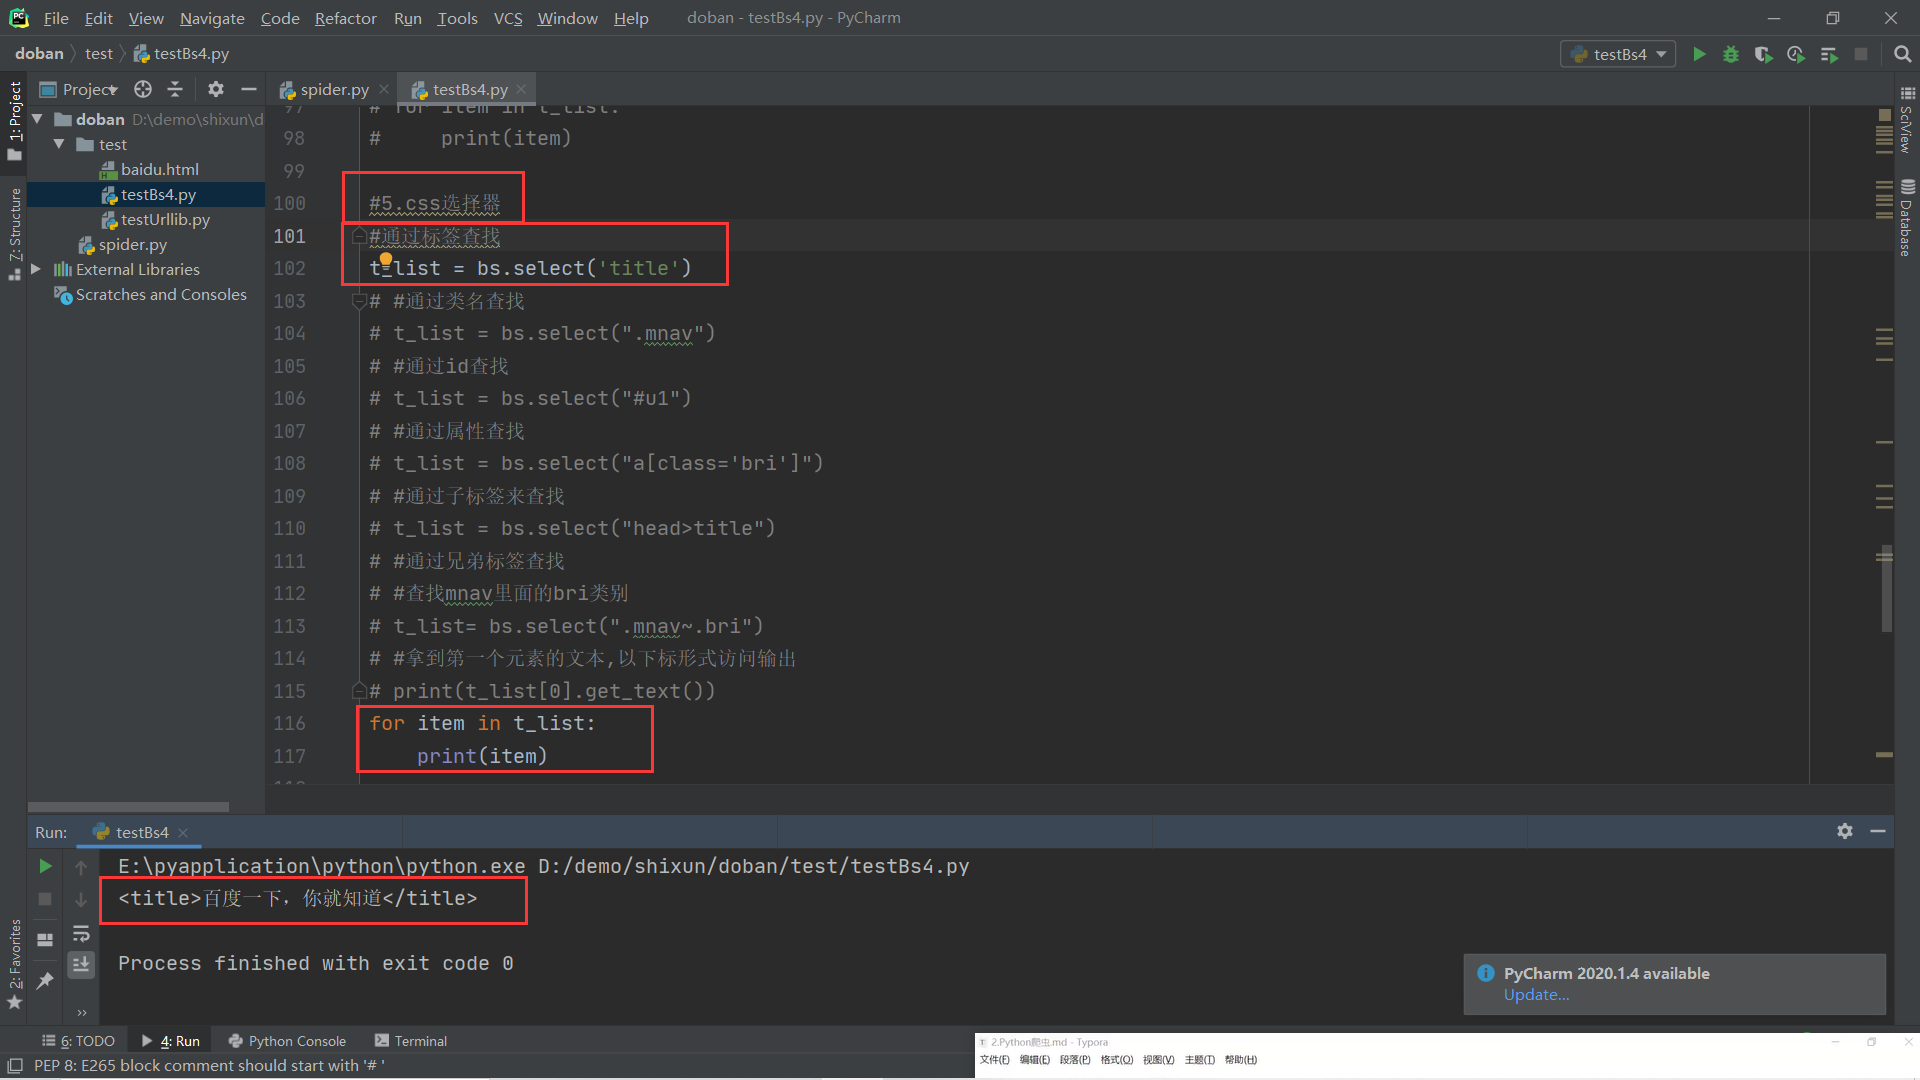
Task: Click the Project panel horizontal scrollbar
Action: [x=128, y=806]
